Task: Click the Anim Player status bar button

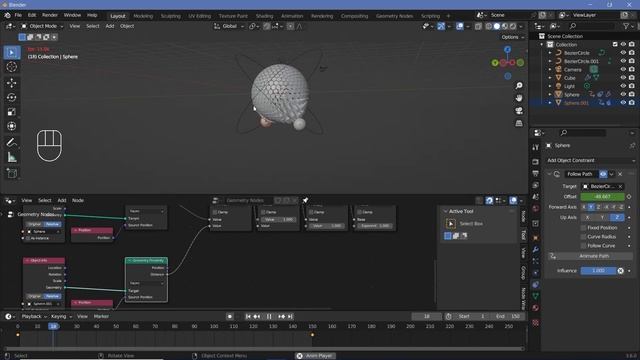Action: point(315,356)
